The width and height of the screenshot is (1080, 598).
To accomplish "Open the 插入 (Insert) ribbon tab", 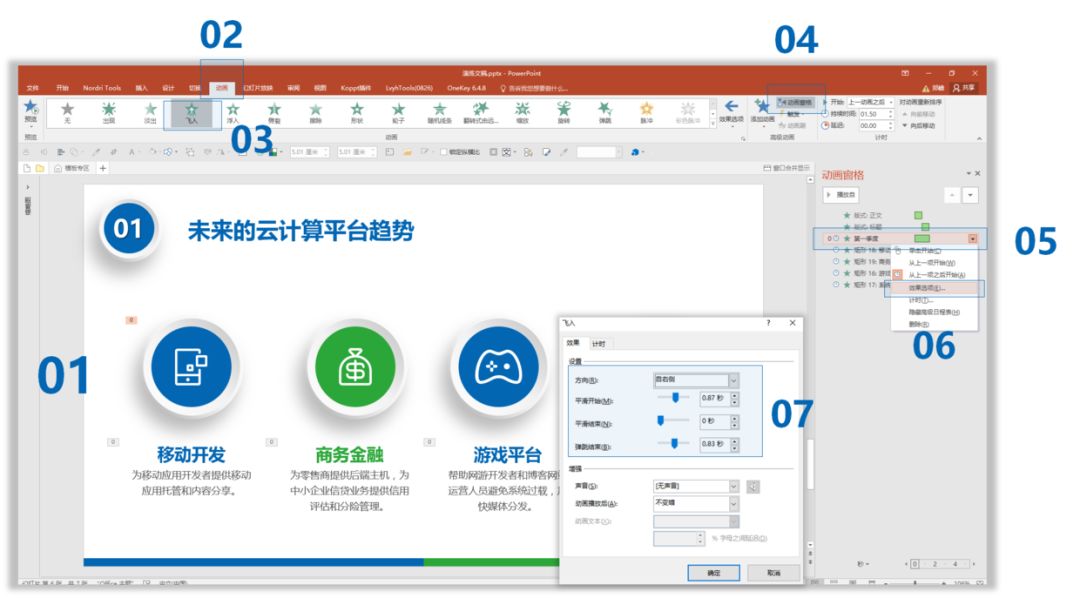I will click(x=141, y=88).
